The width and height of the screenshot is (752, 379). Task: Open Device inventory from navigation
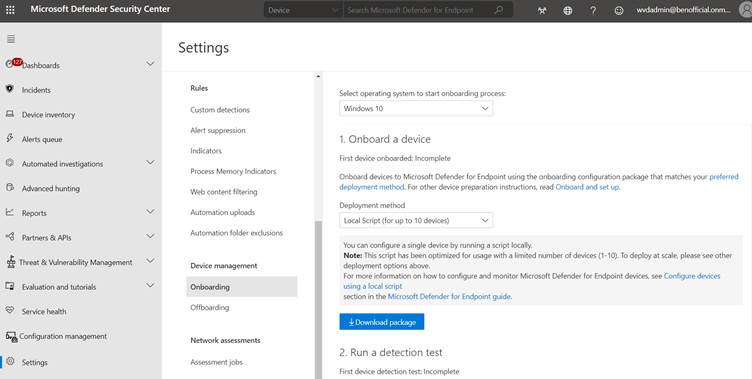point(48,115)
